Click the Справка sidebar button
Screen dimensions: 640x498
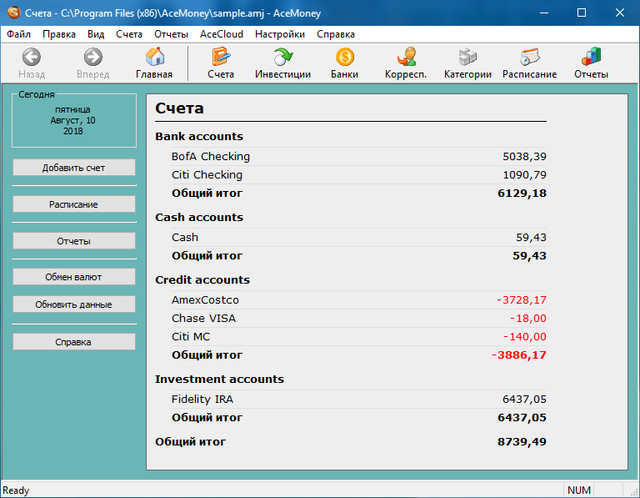click(x=73, y=342)
